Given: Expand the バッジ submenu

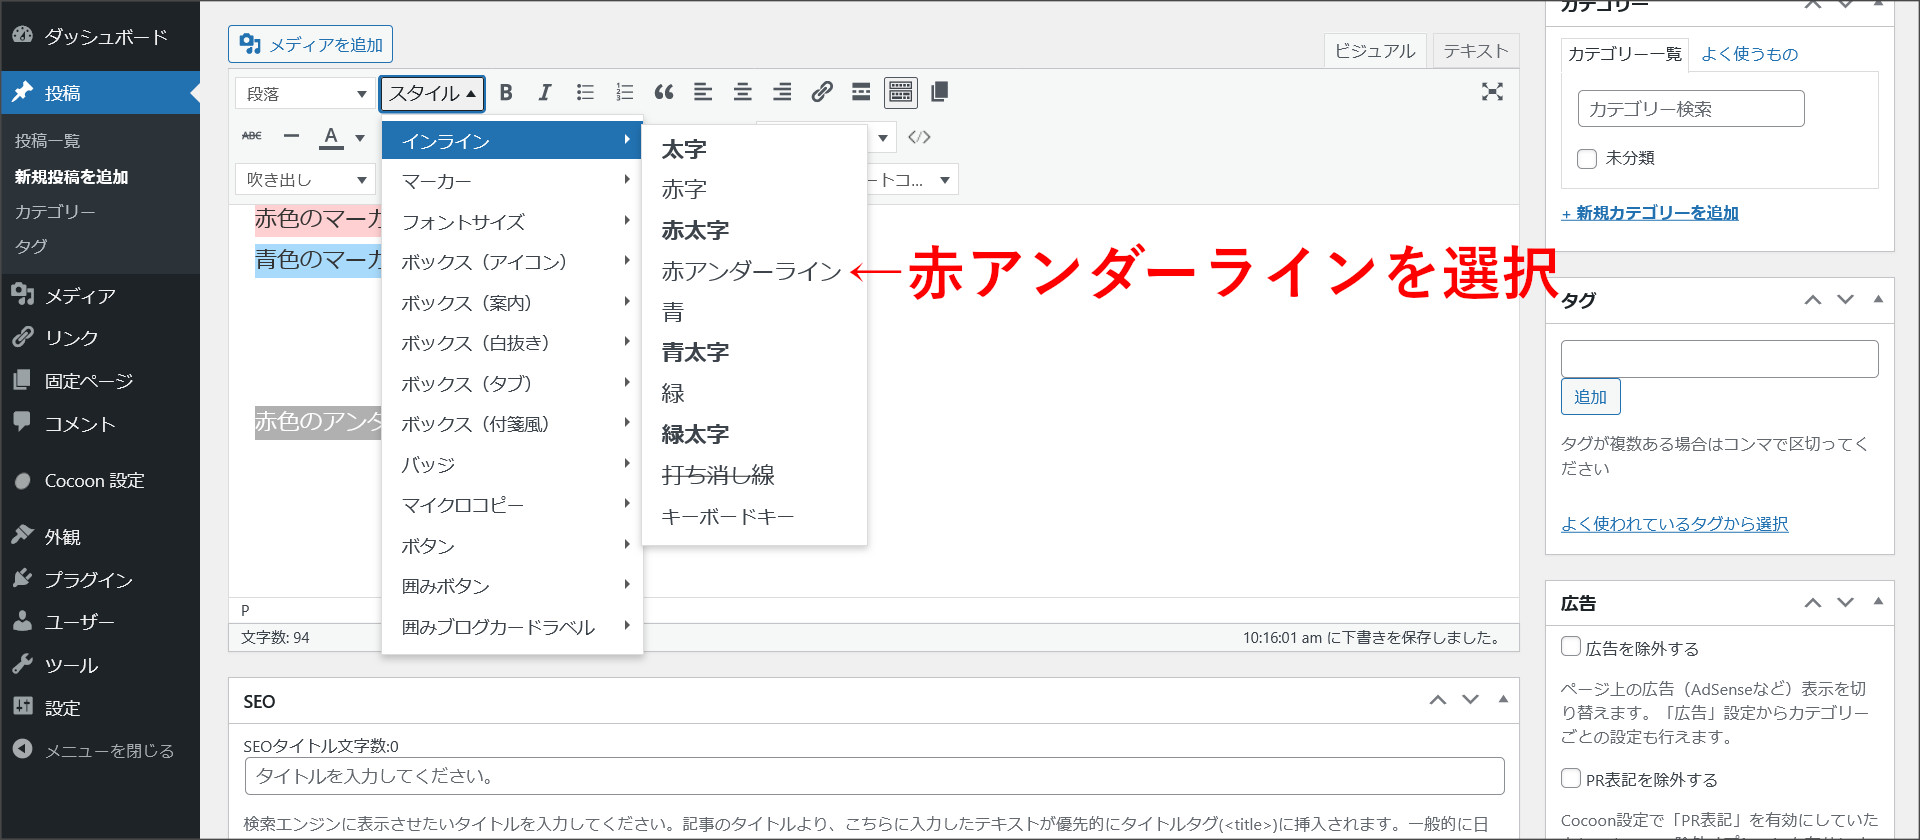Looking at the screenshot, I should tap(512, 465).
